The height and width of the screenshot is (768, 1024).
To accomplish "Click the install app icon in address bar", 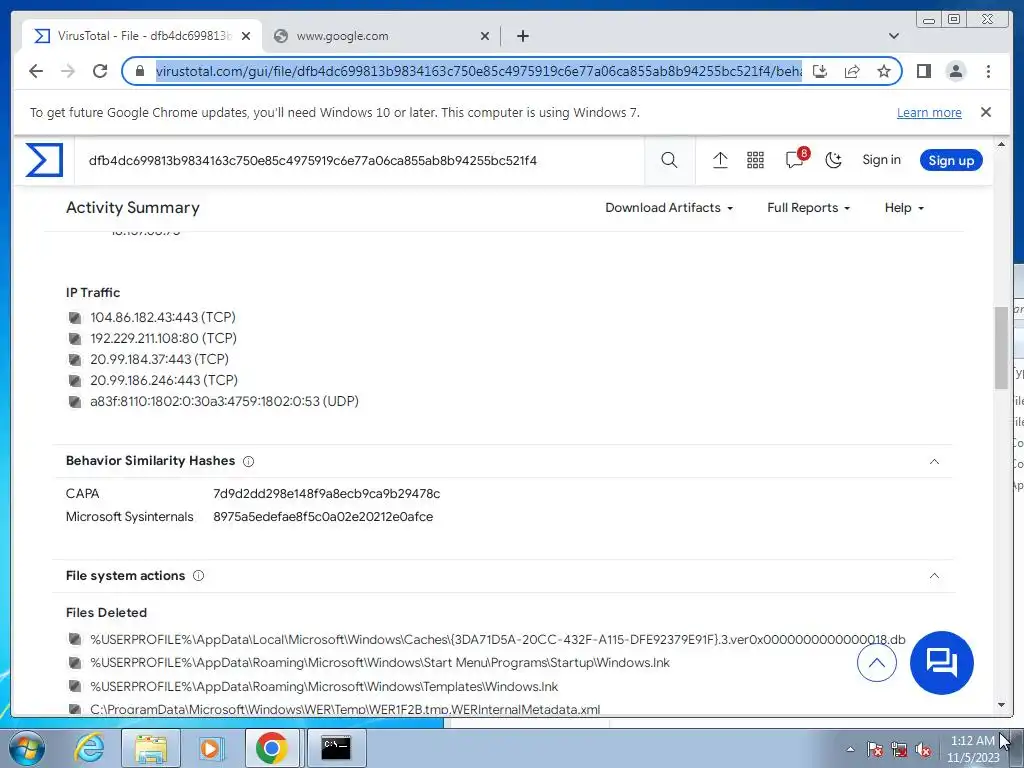I will 820,71.
